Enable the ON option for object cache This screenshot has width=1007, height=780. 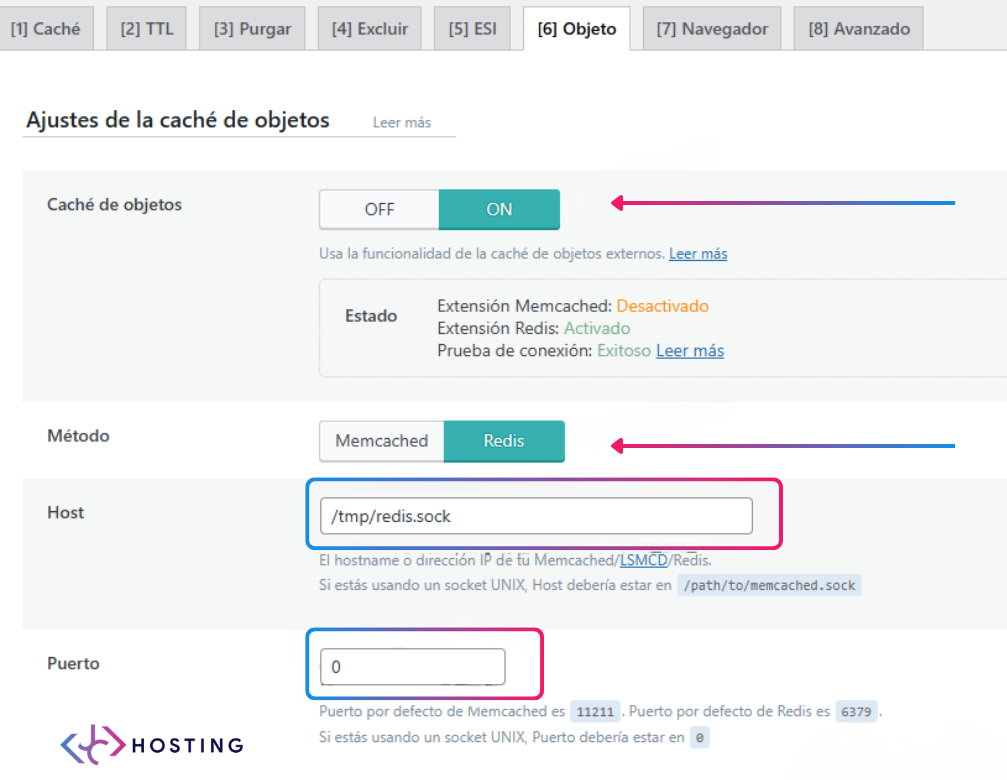499,209
